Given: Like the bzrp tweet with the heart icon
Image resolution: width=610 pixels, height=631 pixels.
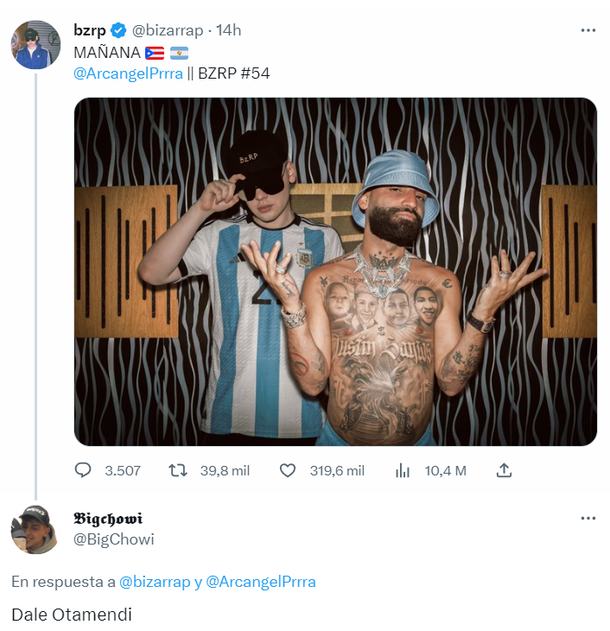Looking at the screenshot, I should coord(288,470).
